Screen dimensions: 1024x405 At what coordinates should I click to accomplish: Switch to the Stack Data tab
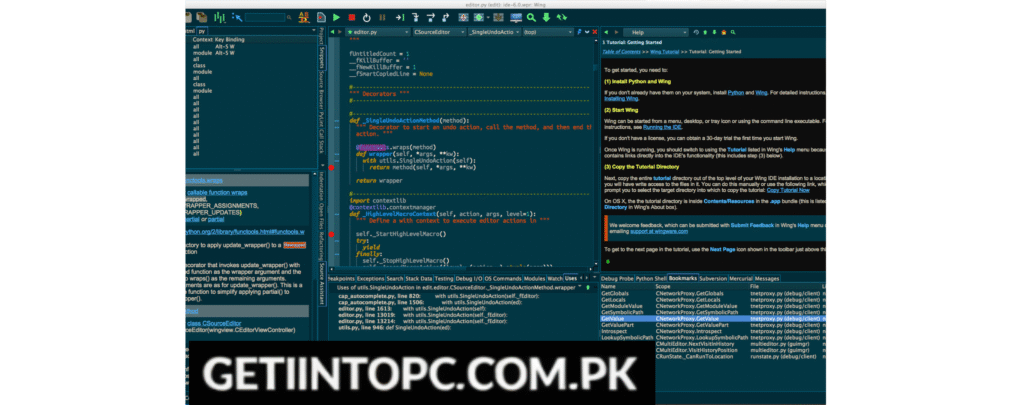click(x=419, y=278)
